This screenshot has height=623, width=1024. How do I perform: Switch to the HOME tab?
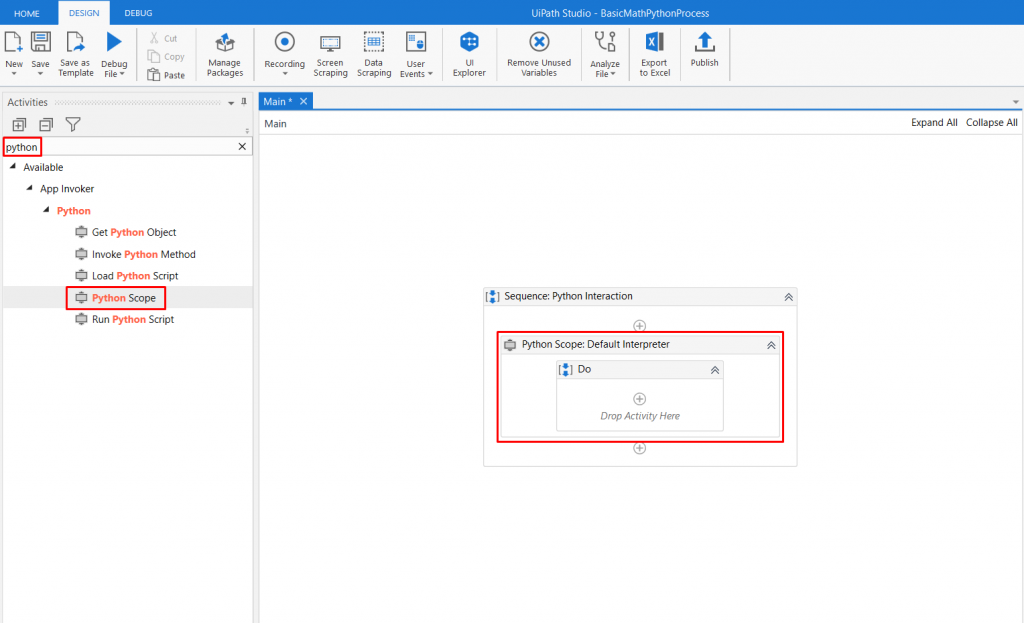[x=27, y=13]
